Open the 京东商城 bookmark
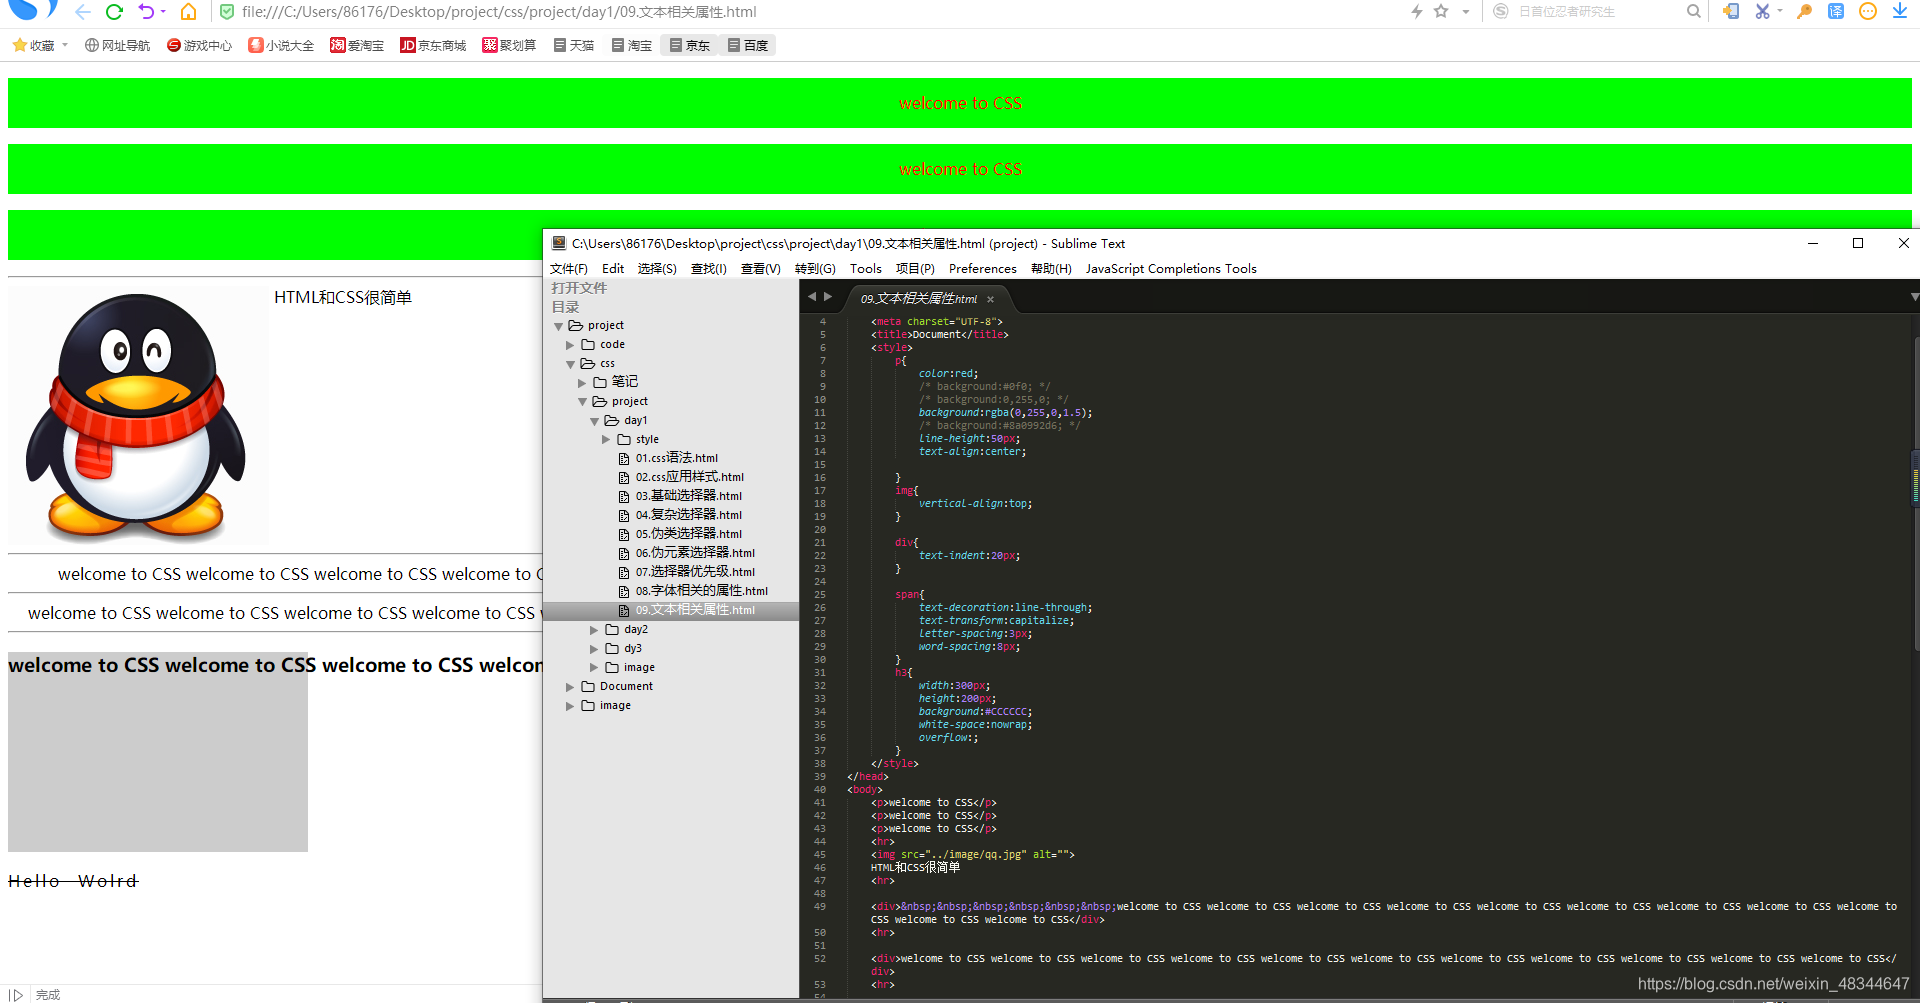 click(x=433, y=45)
